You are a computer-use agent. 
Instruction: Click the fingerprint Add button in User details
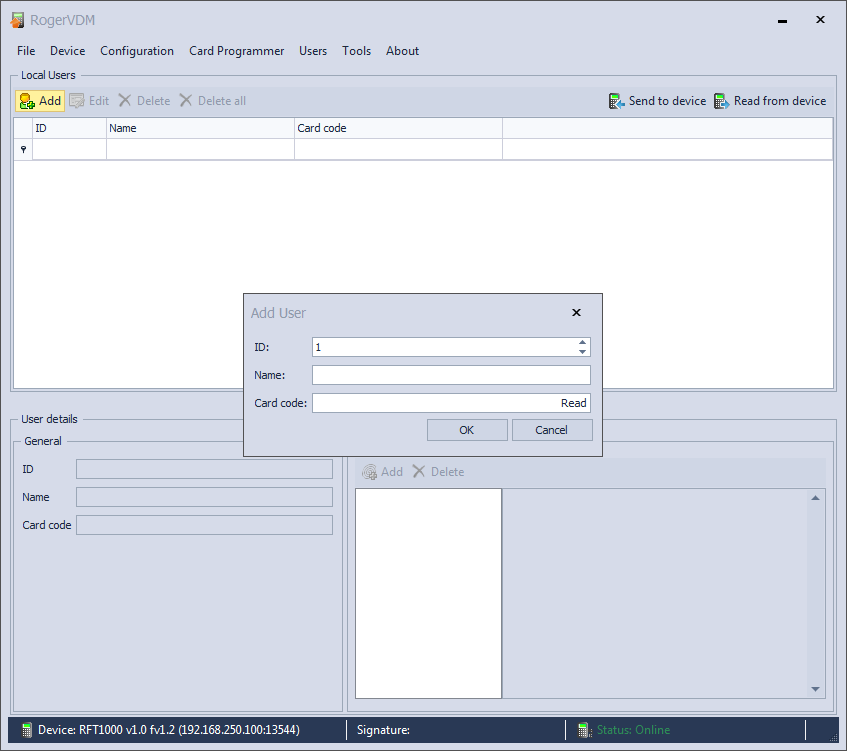point(382,472)
